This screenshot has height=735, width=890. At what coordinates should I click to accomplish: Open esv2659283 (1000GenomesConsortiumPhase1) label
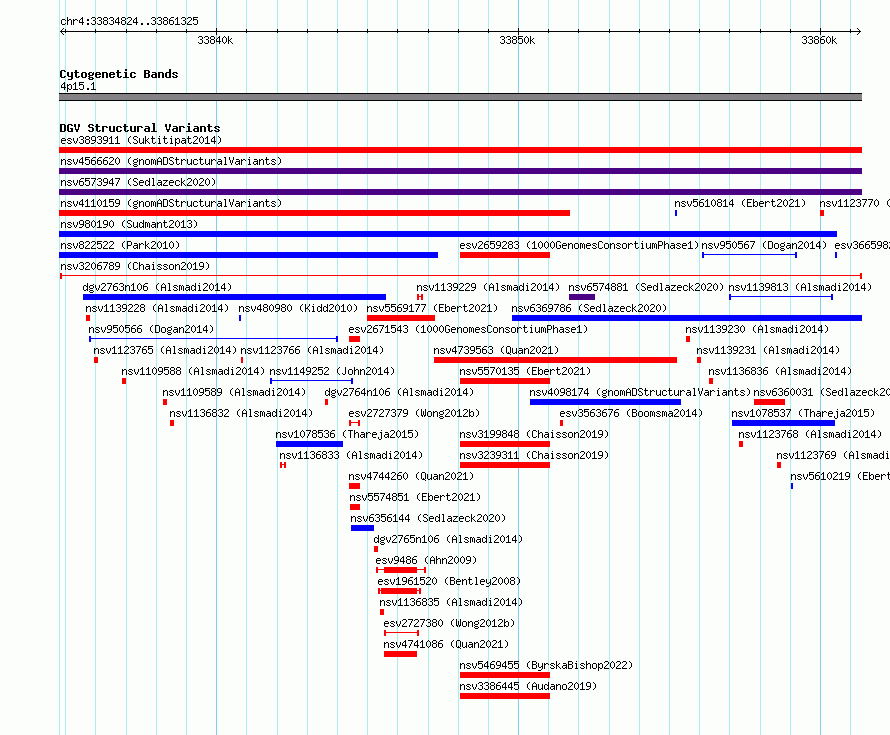[x=579, y=245]
